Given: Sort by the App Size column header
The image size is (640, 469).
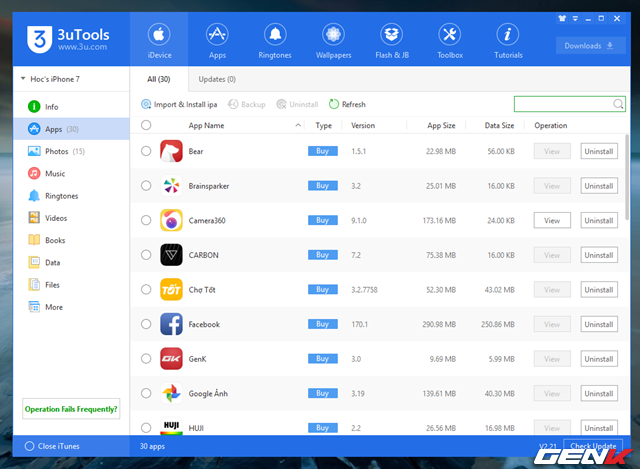Looking at the screenshot, I should [441, 125].
